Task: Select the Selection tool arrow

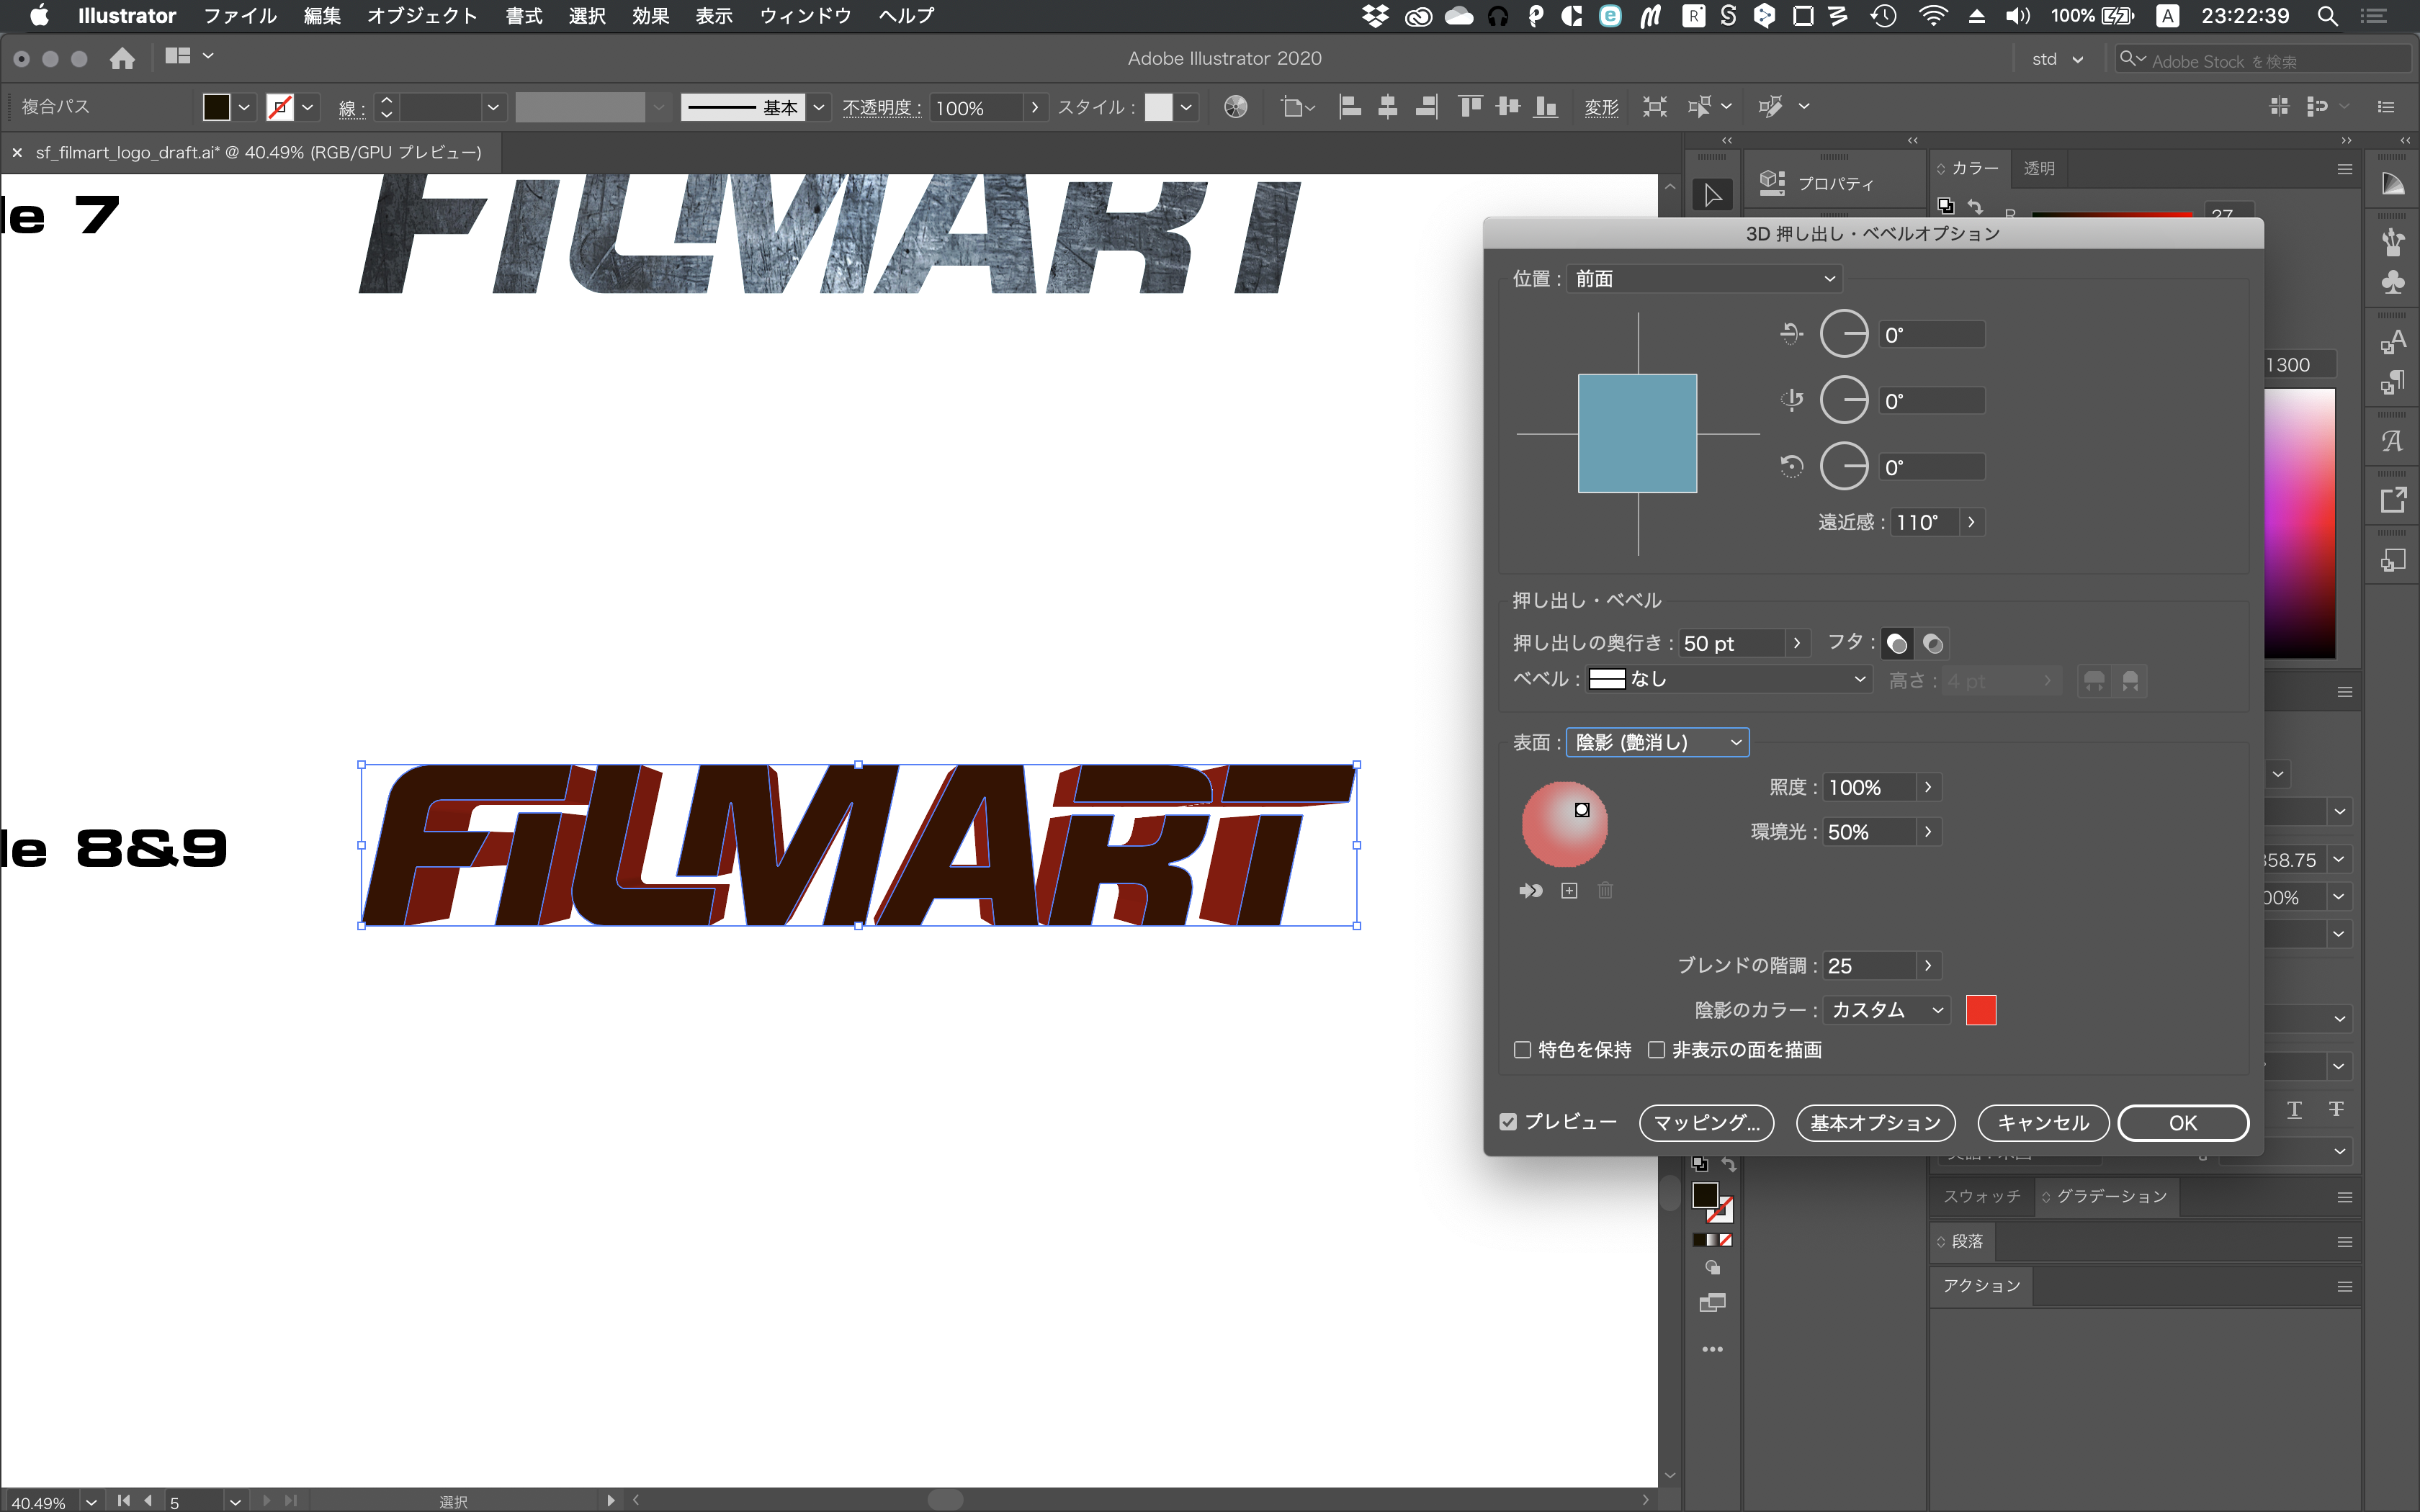Action: tap(1712, 194)
